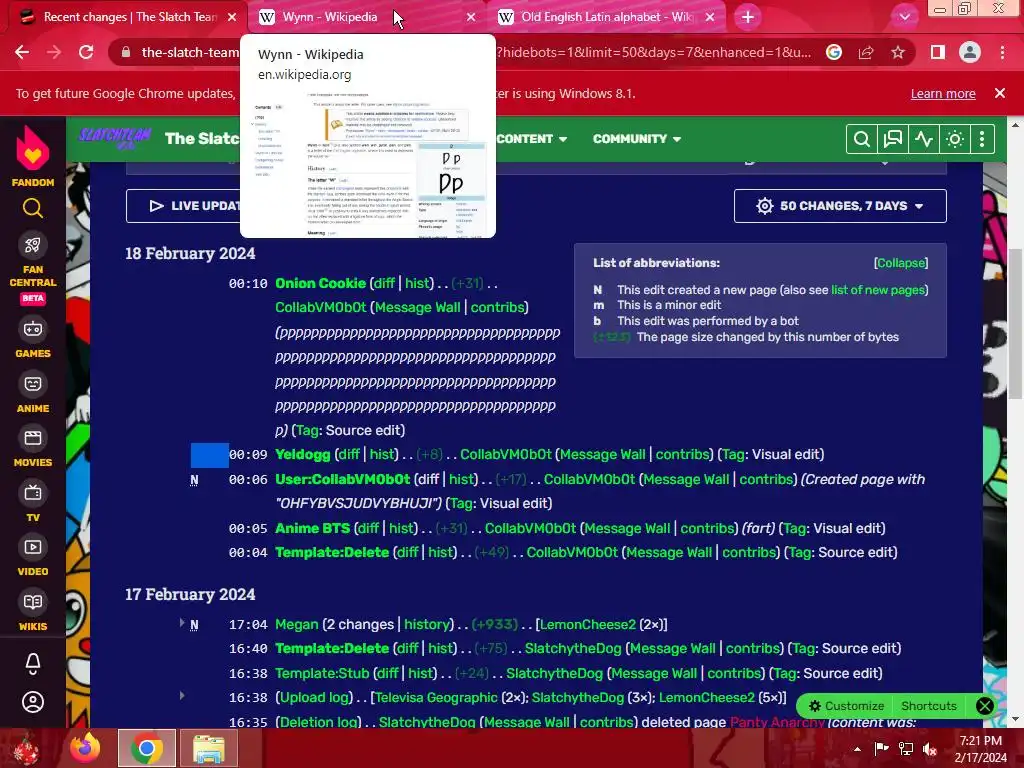Expand the Megan grouped changes arrow
The image size is (1024, 768).
182,623
